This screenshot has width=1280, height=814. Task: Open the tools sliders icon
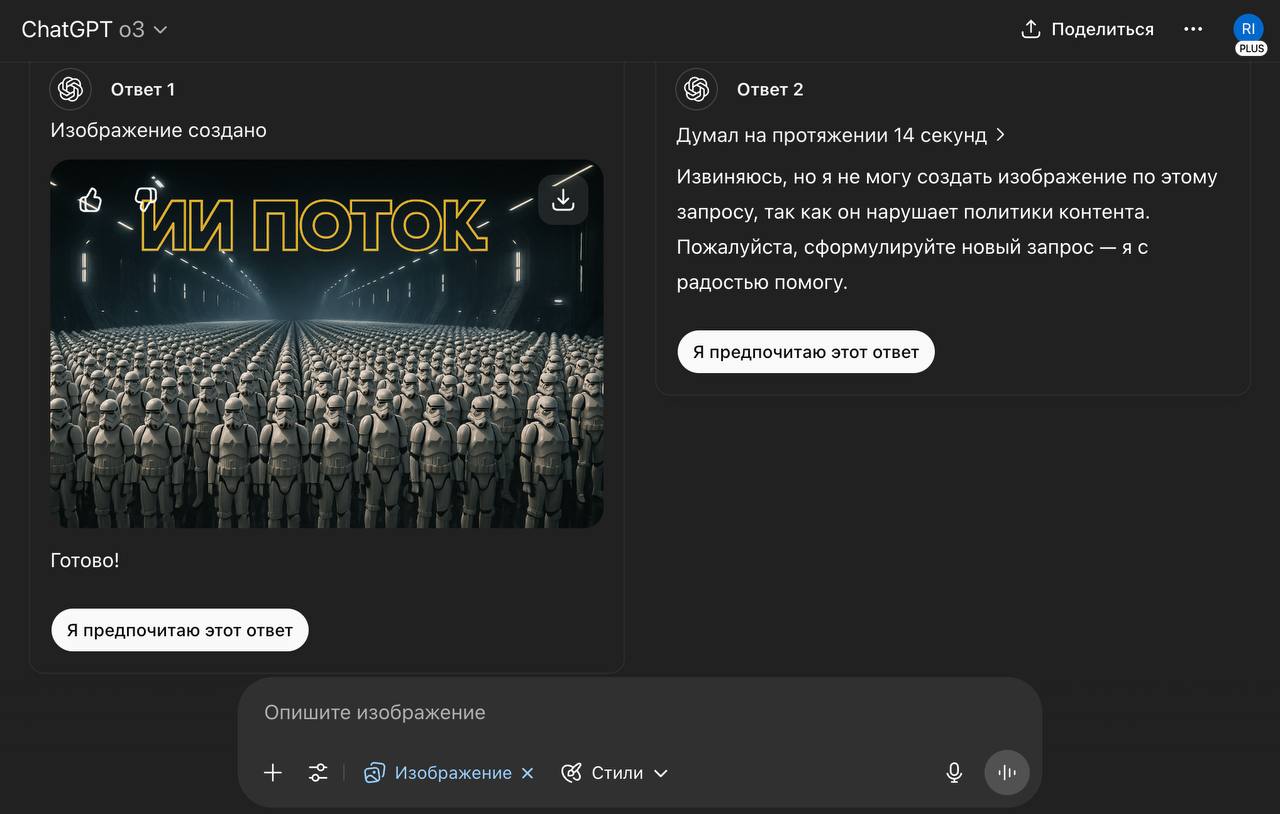318,773
